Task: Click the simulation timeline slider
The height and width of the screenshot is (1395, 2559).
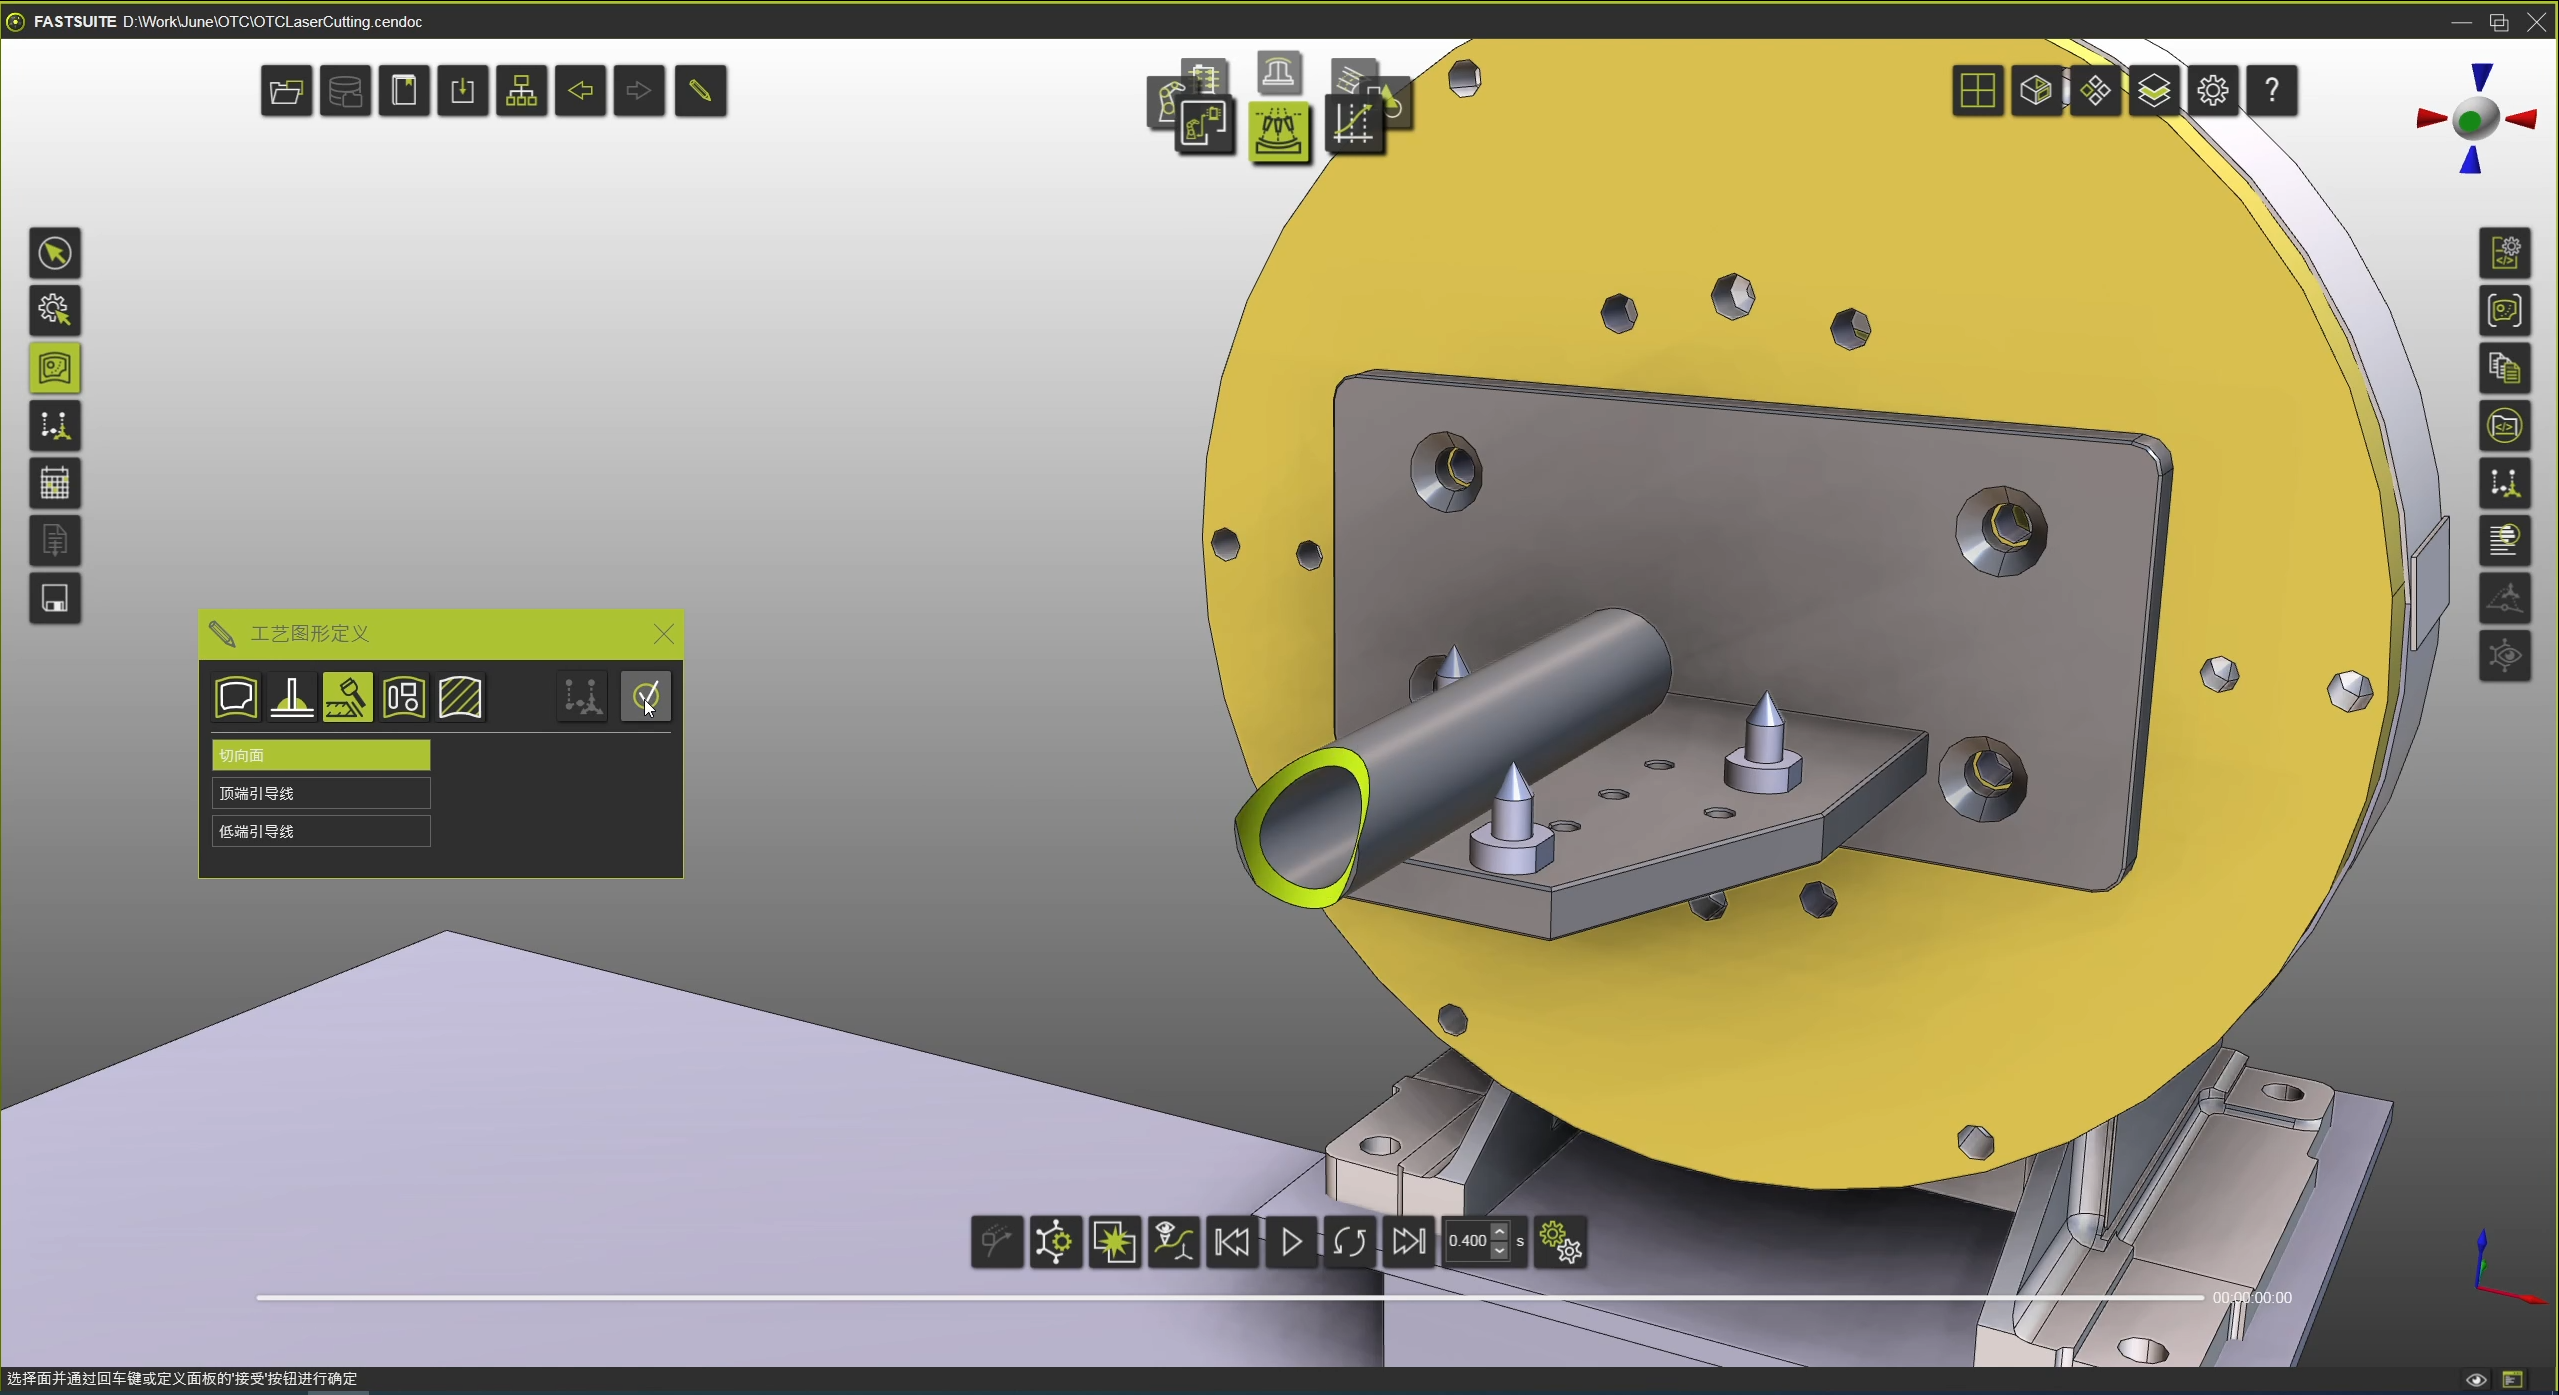Action: click(1230, 1298)
